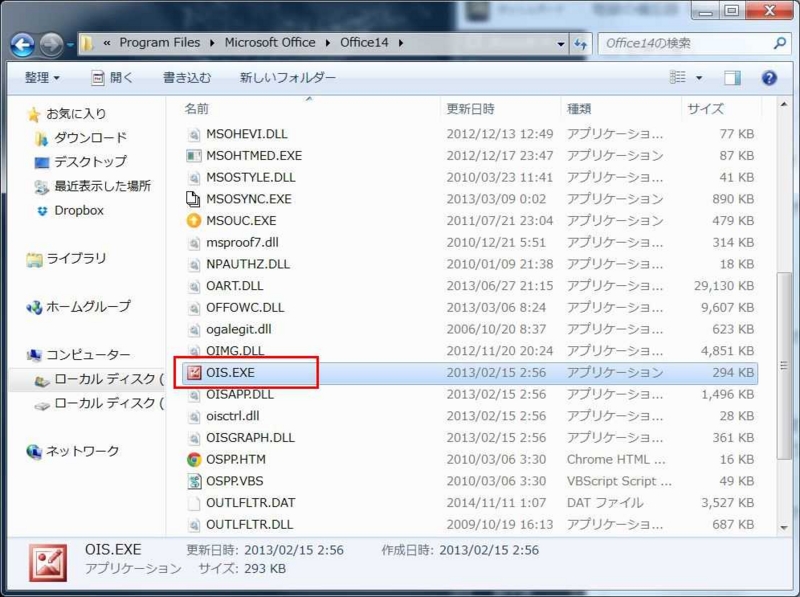Open recent locations dropdown beside Forward arrow
The height and width of the screenshot is (597, 800).
[x=70, y=45]
